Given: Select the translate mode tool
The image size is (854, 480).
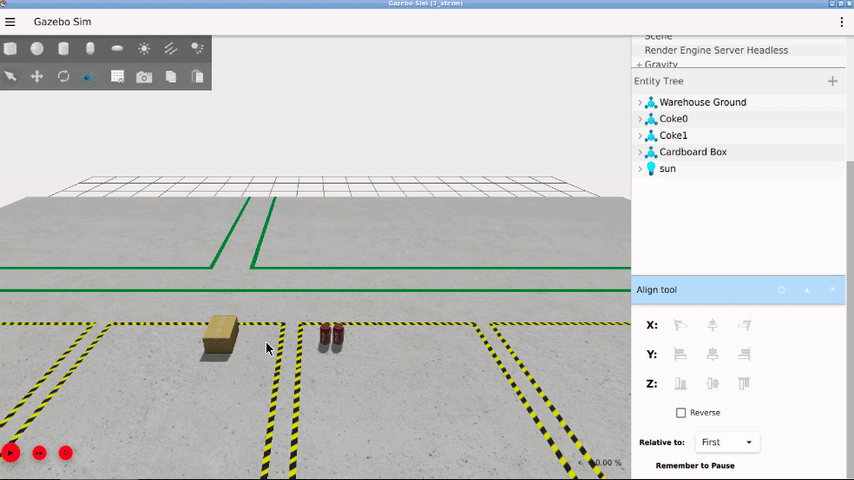Looking at the screenshot, I should coord(37,76).
